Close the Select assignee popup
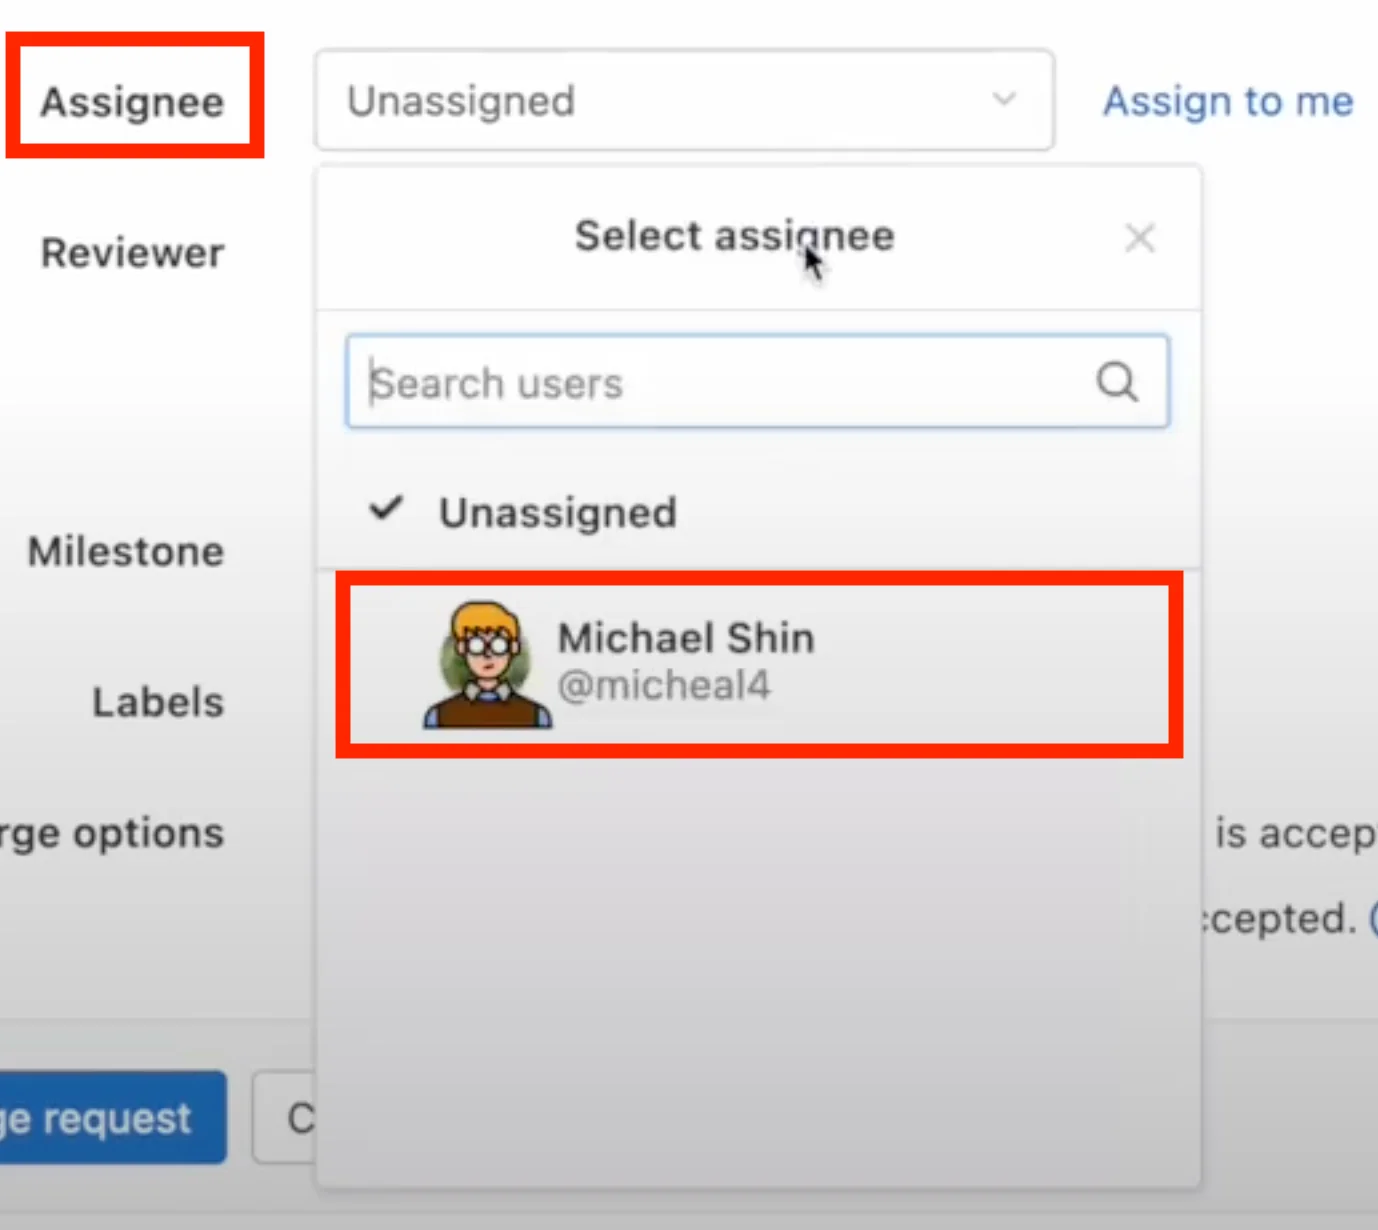The height and width of the screenshot is (1230, 1378). click(x=1139, y=238)
